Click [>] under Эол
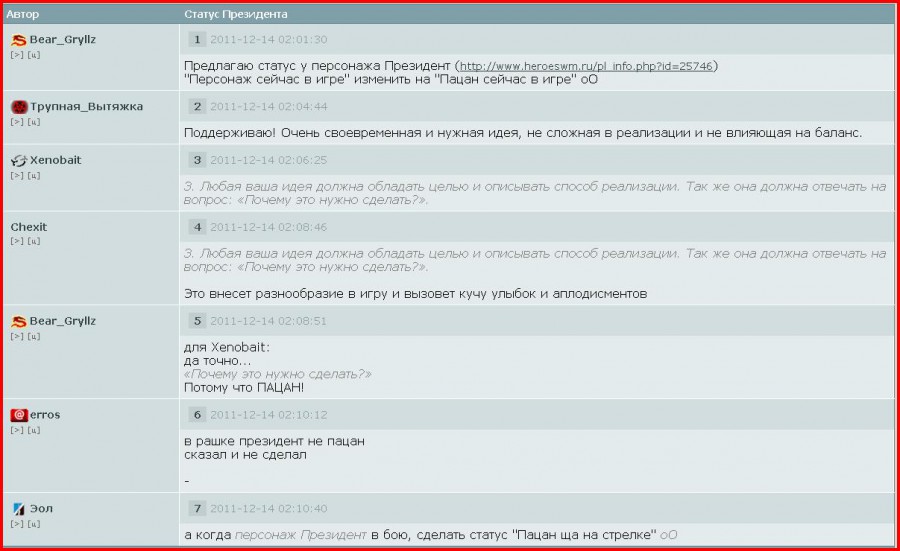Viewport: 900px width, 551px height. pos(17,523)
